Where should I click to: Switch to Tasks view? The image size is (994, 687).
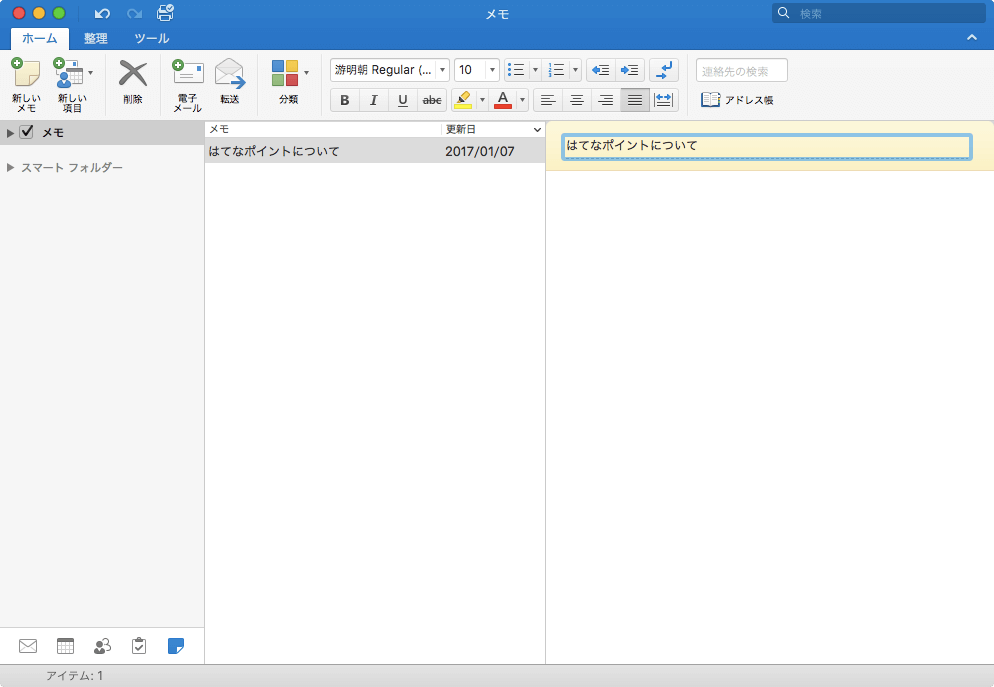(139, 646)
